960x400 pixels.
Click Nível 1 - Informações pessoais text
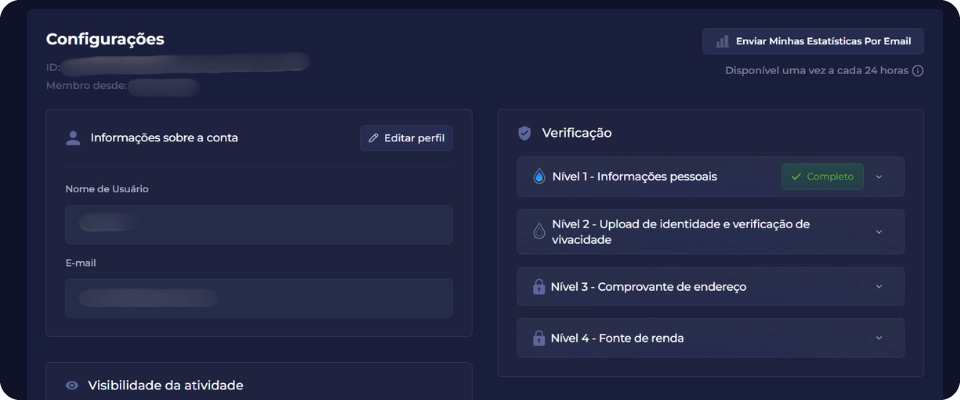click(634, 176)
